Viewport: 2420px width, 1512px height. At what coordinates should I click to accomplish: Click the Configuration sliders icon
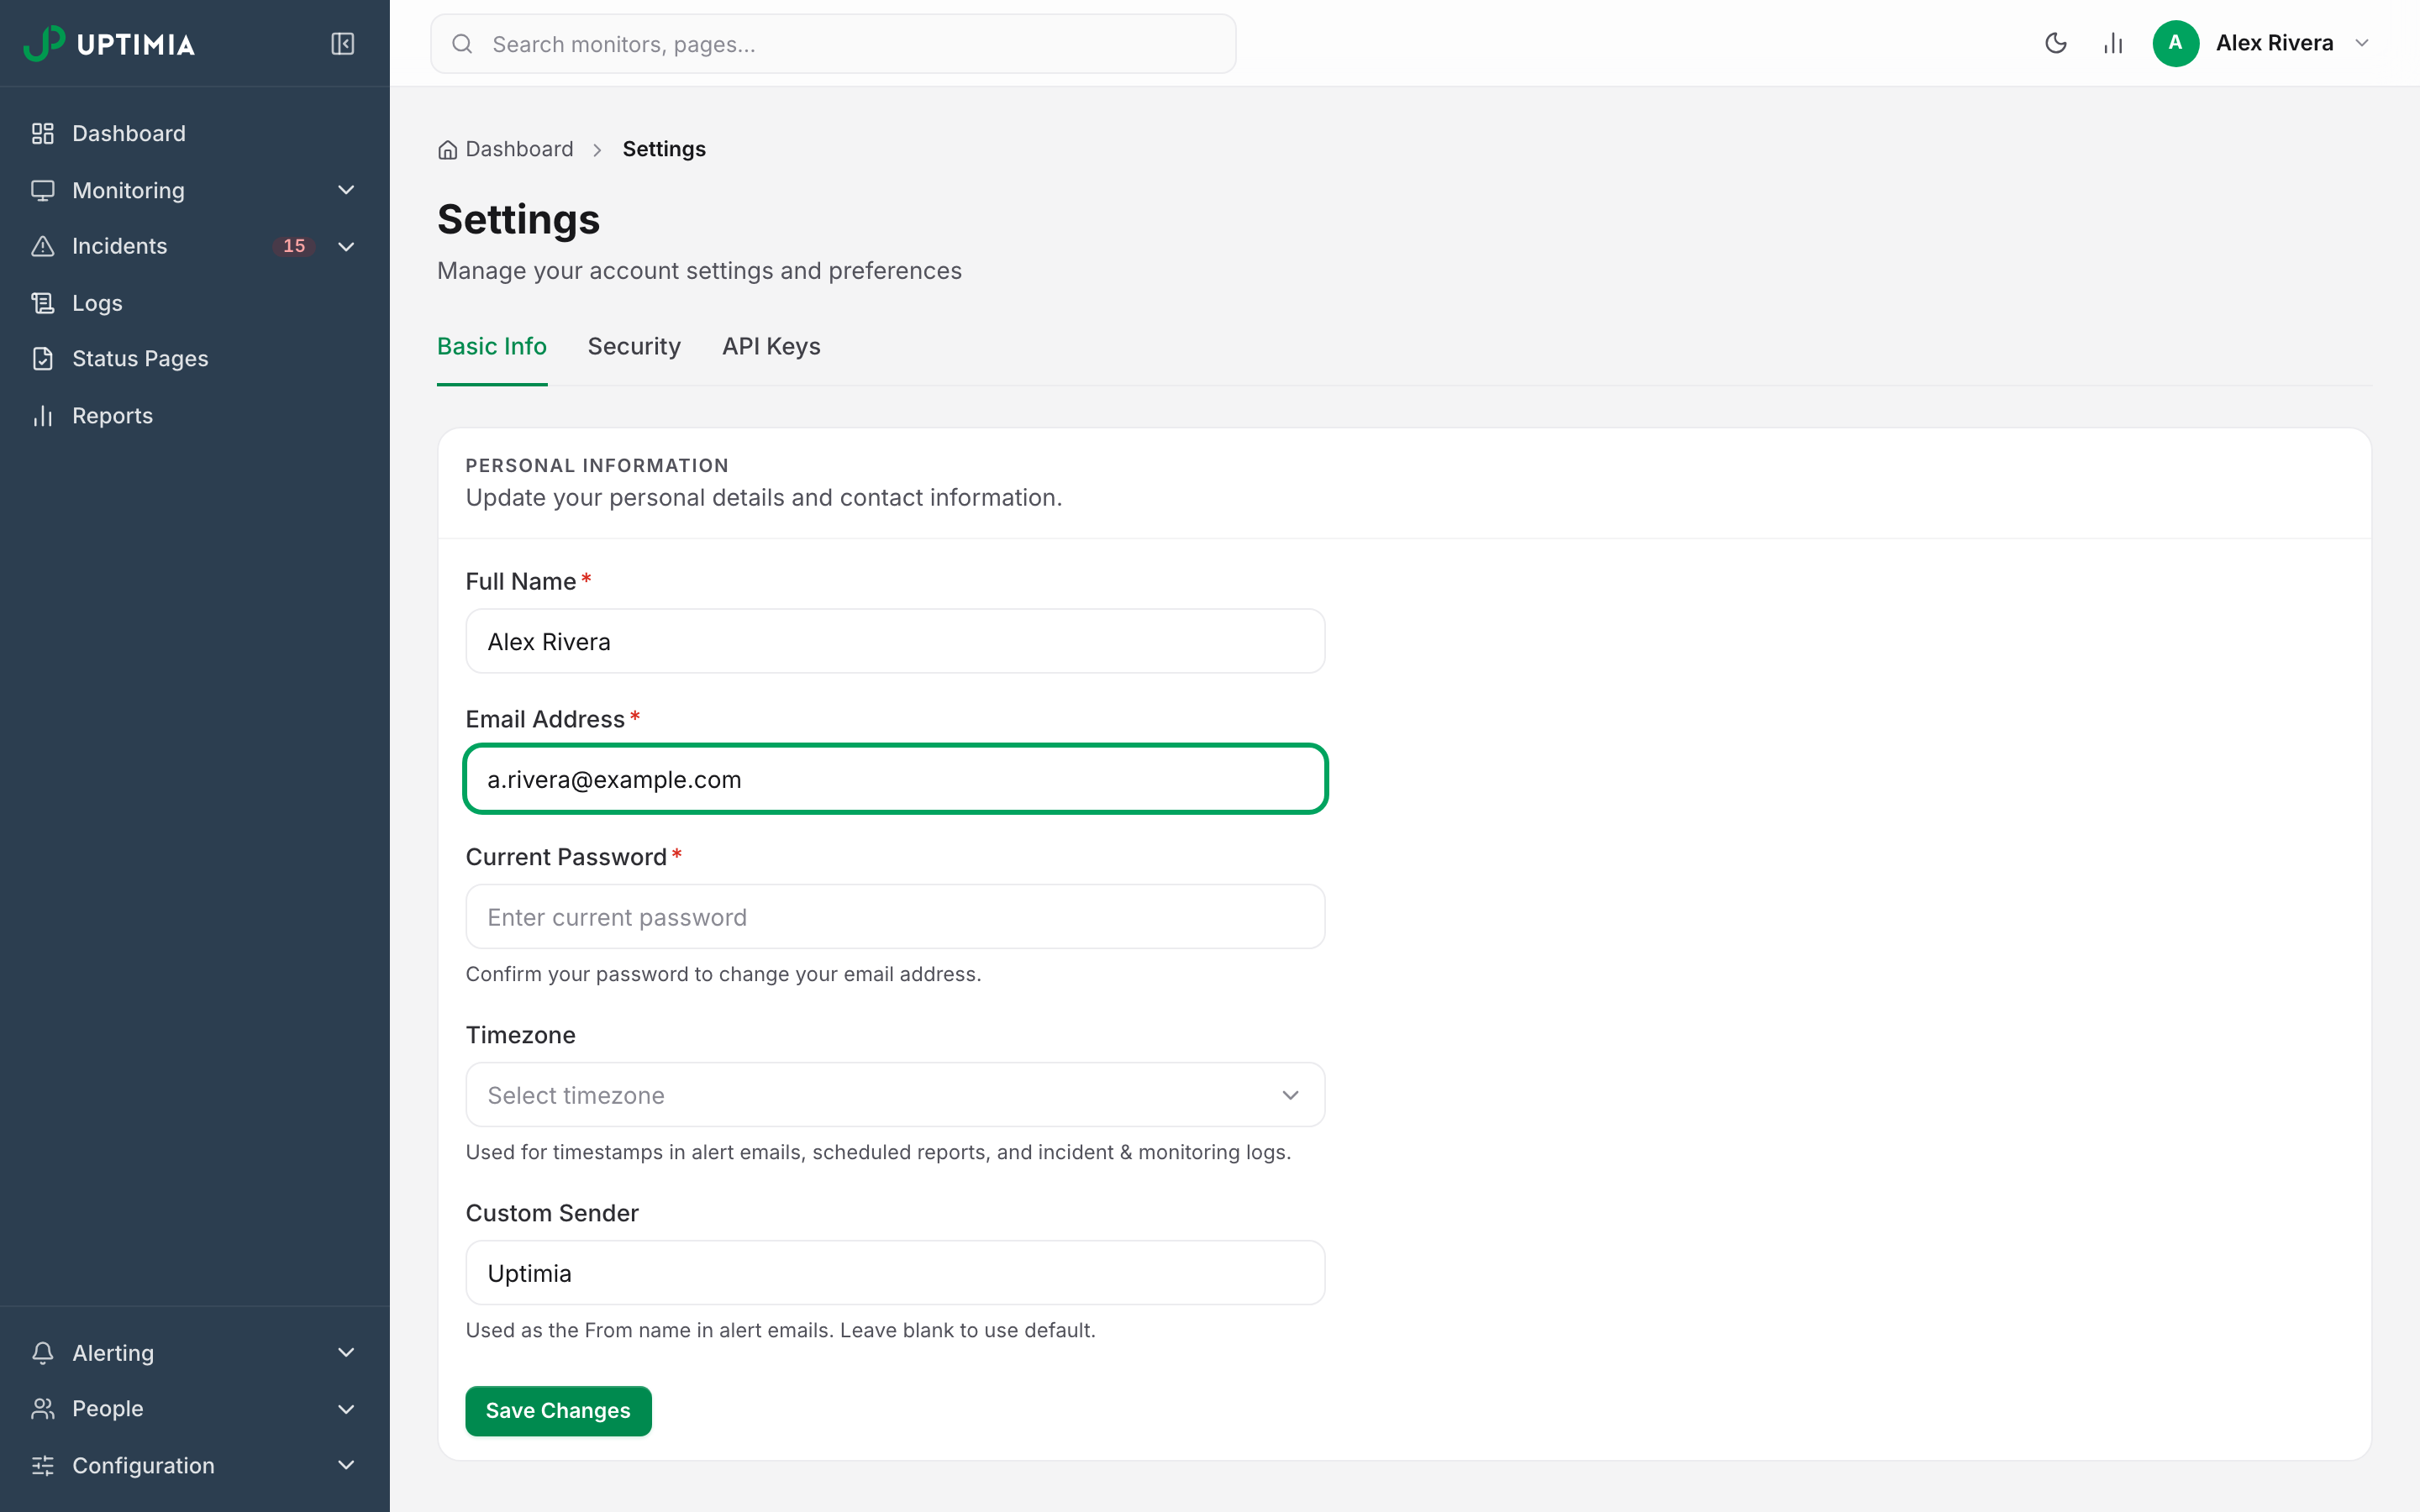click(43, 1466)
